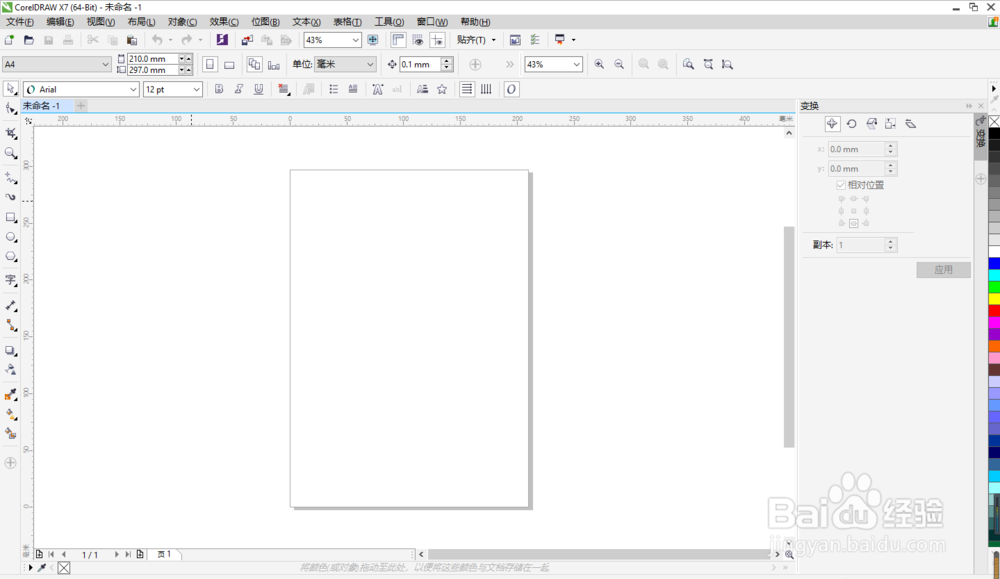Select the Zoom magnifier tool in toolbox
This screenshot has width=1000, height=579.
pyautogui.click(x=11, y=153)
